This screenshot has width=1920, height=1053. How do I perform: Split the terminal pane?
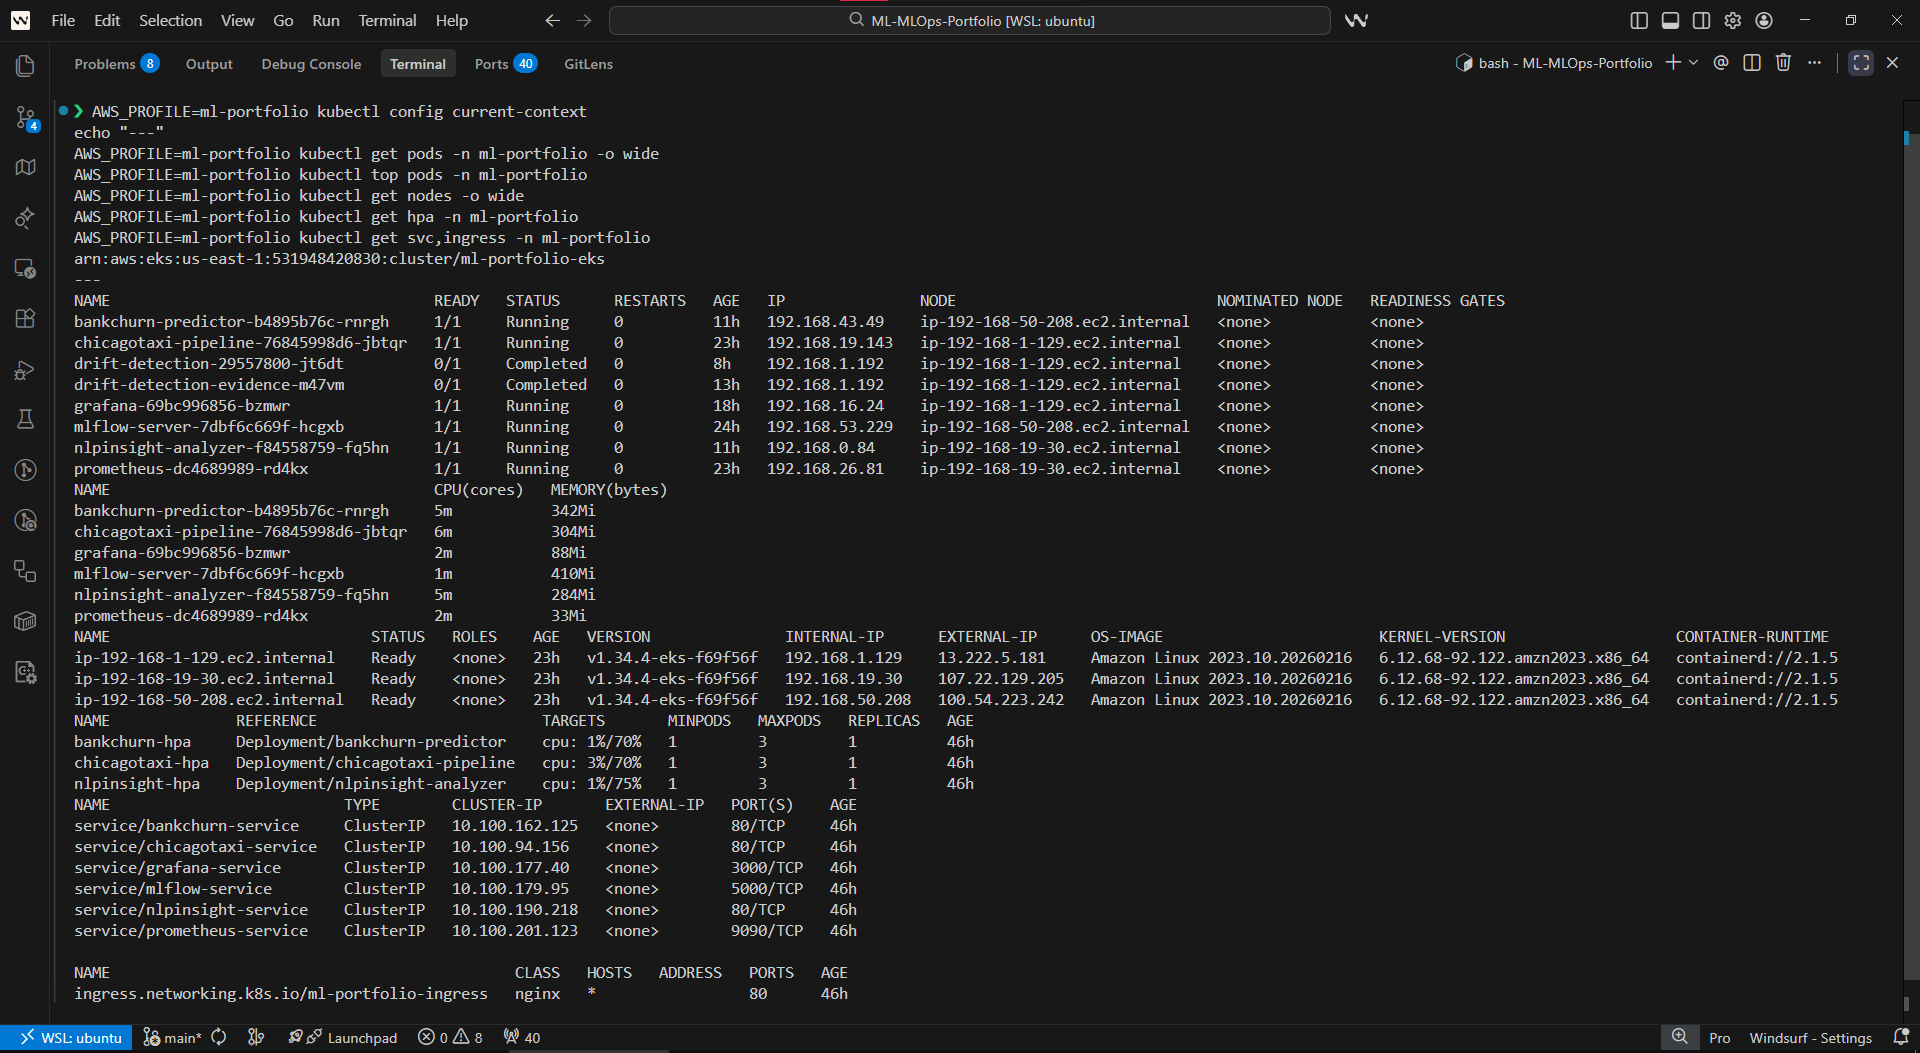[x=1752, y=63]
